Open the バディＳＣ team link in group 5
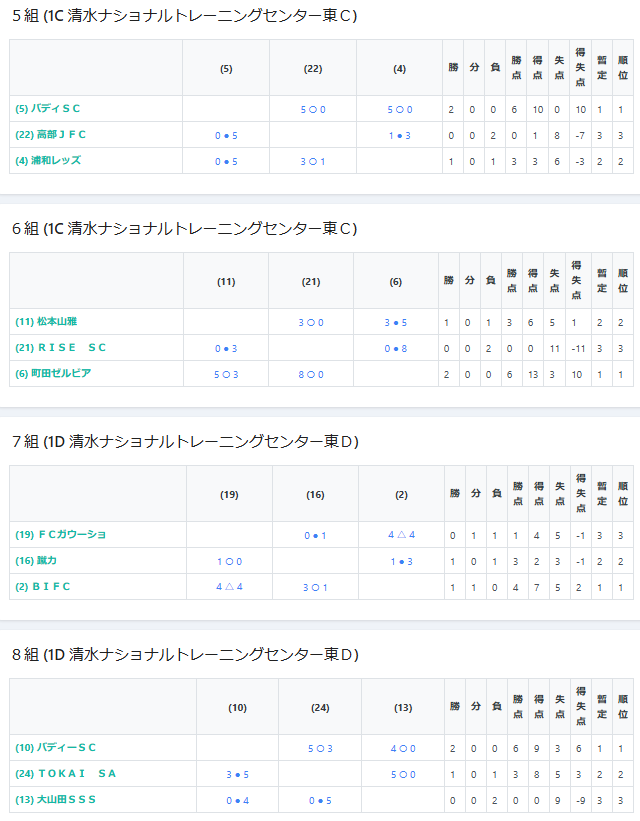 pos(48,109)
